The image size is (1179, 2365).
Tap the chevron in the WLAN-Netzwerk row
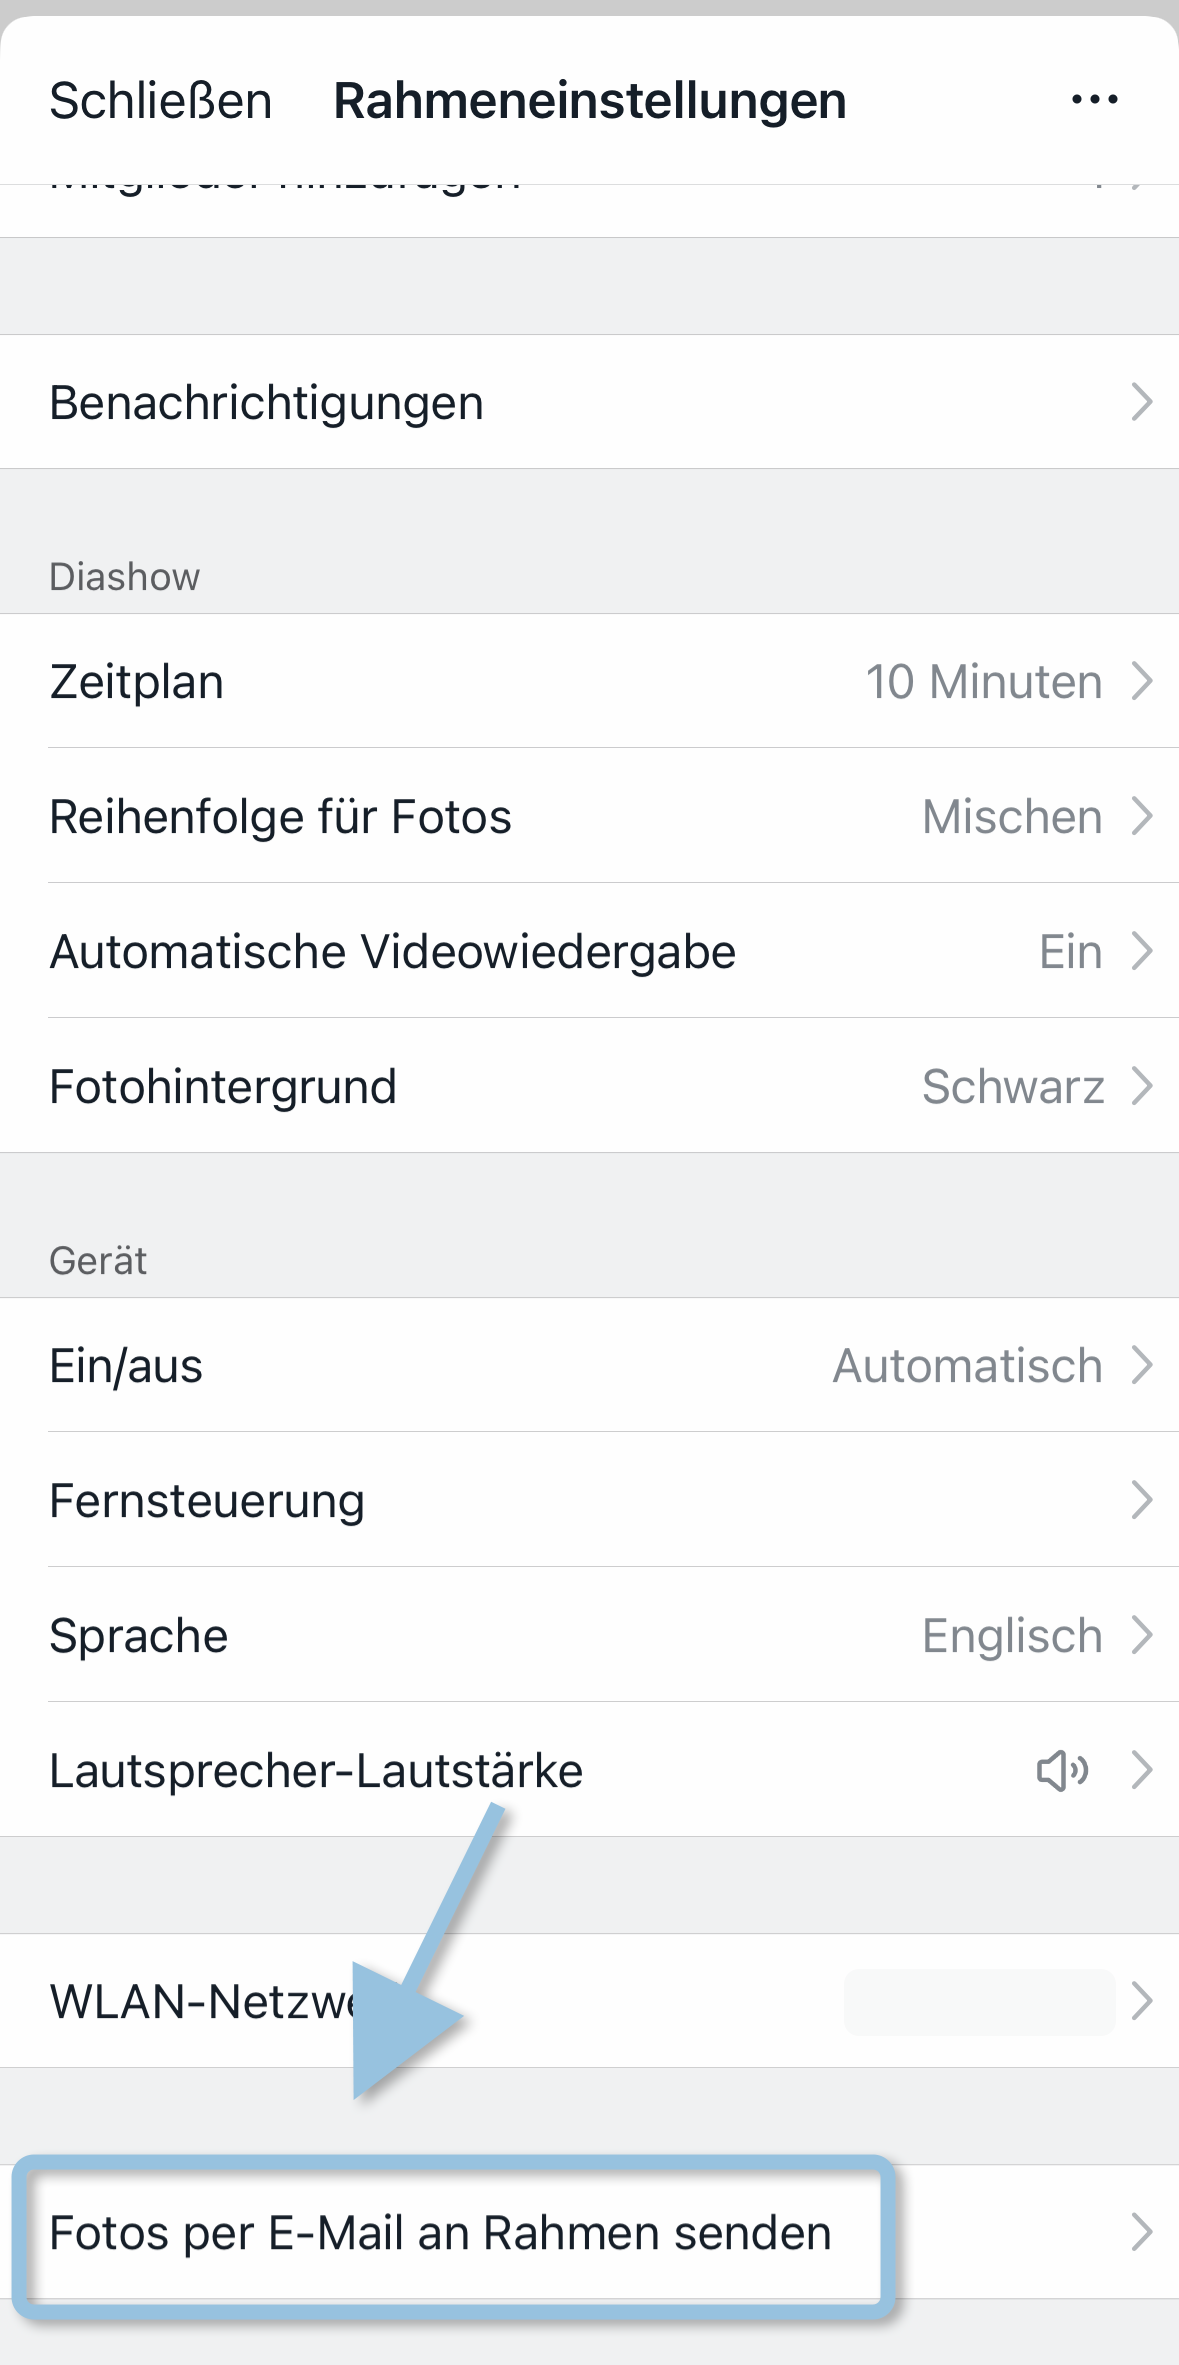click(x=1141, y=2001)
